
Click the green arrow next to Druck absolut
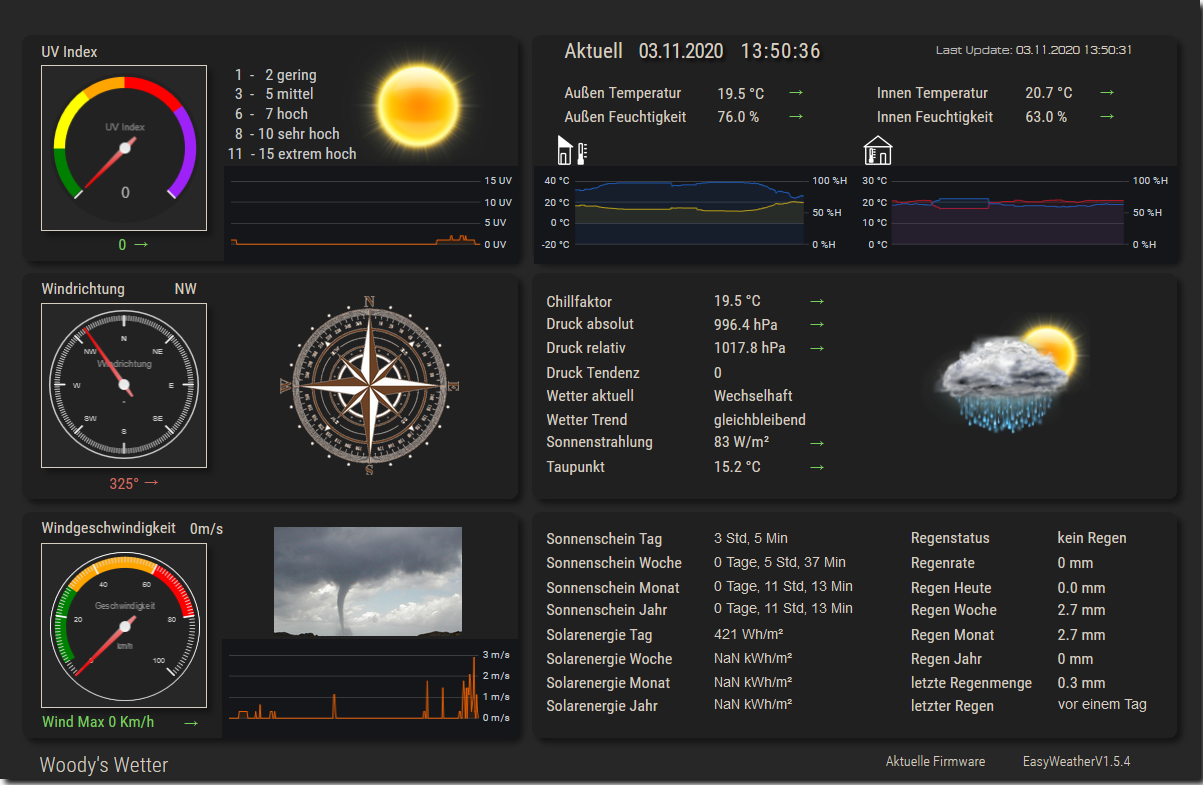[x=817, y=324]
